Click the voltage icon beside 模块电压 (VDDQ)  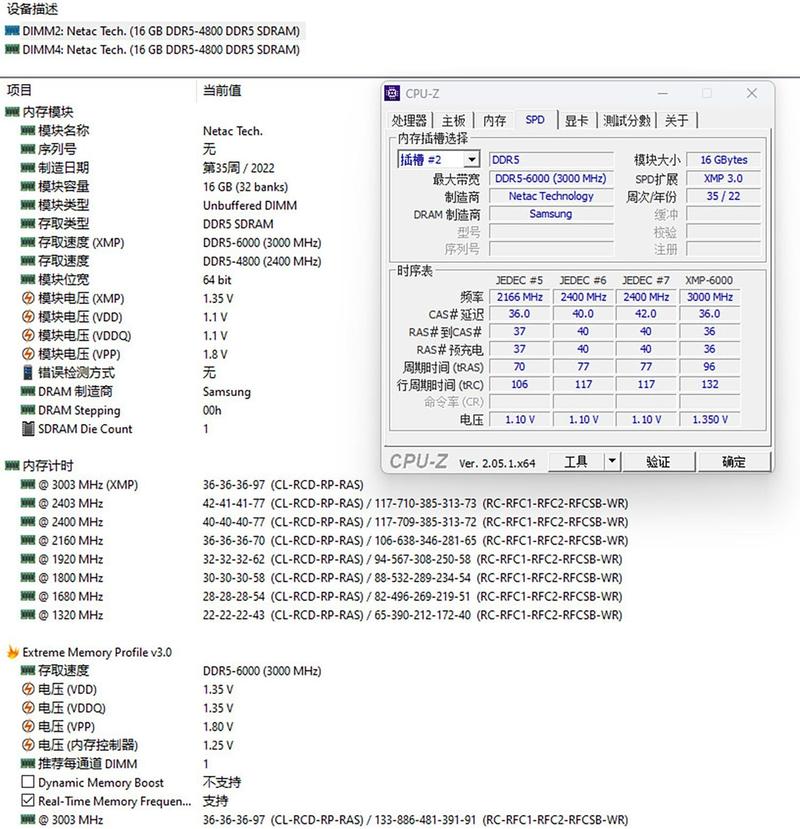tap(28, 335)
